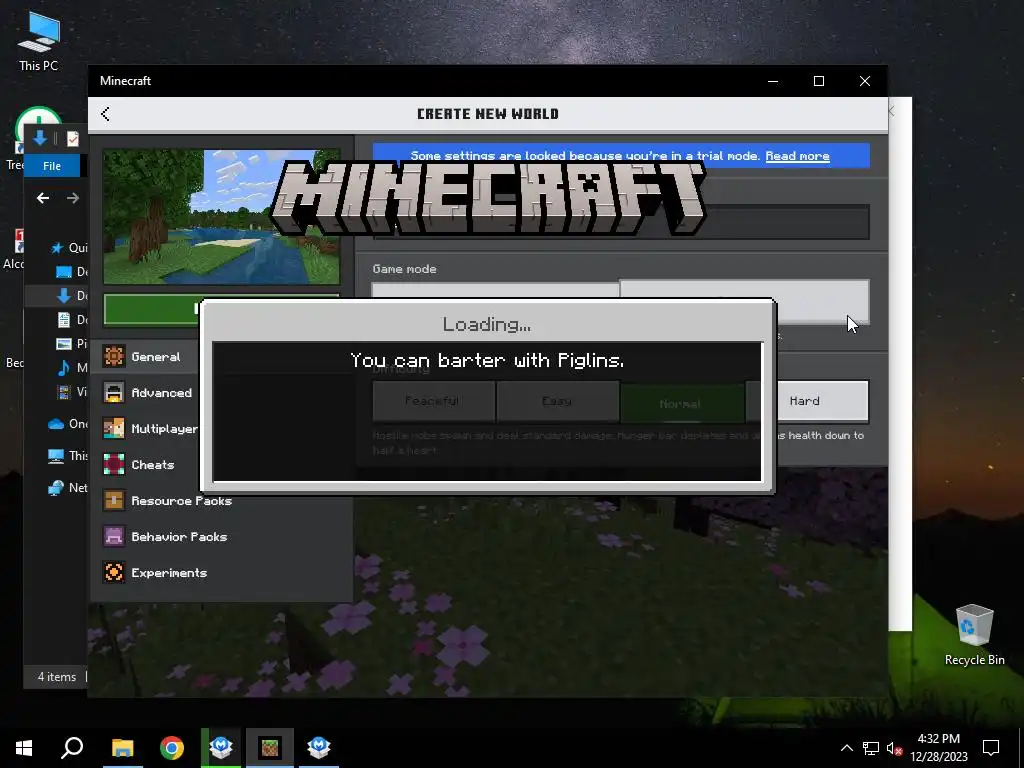The image size is (1024, 768).
Task: Open the clock showing 4:32 PM
Action: [x=938, y=748]
